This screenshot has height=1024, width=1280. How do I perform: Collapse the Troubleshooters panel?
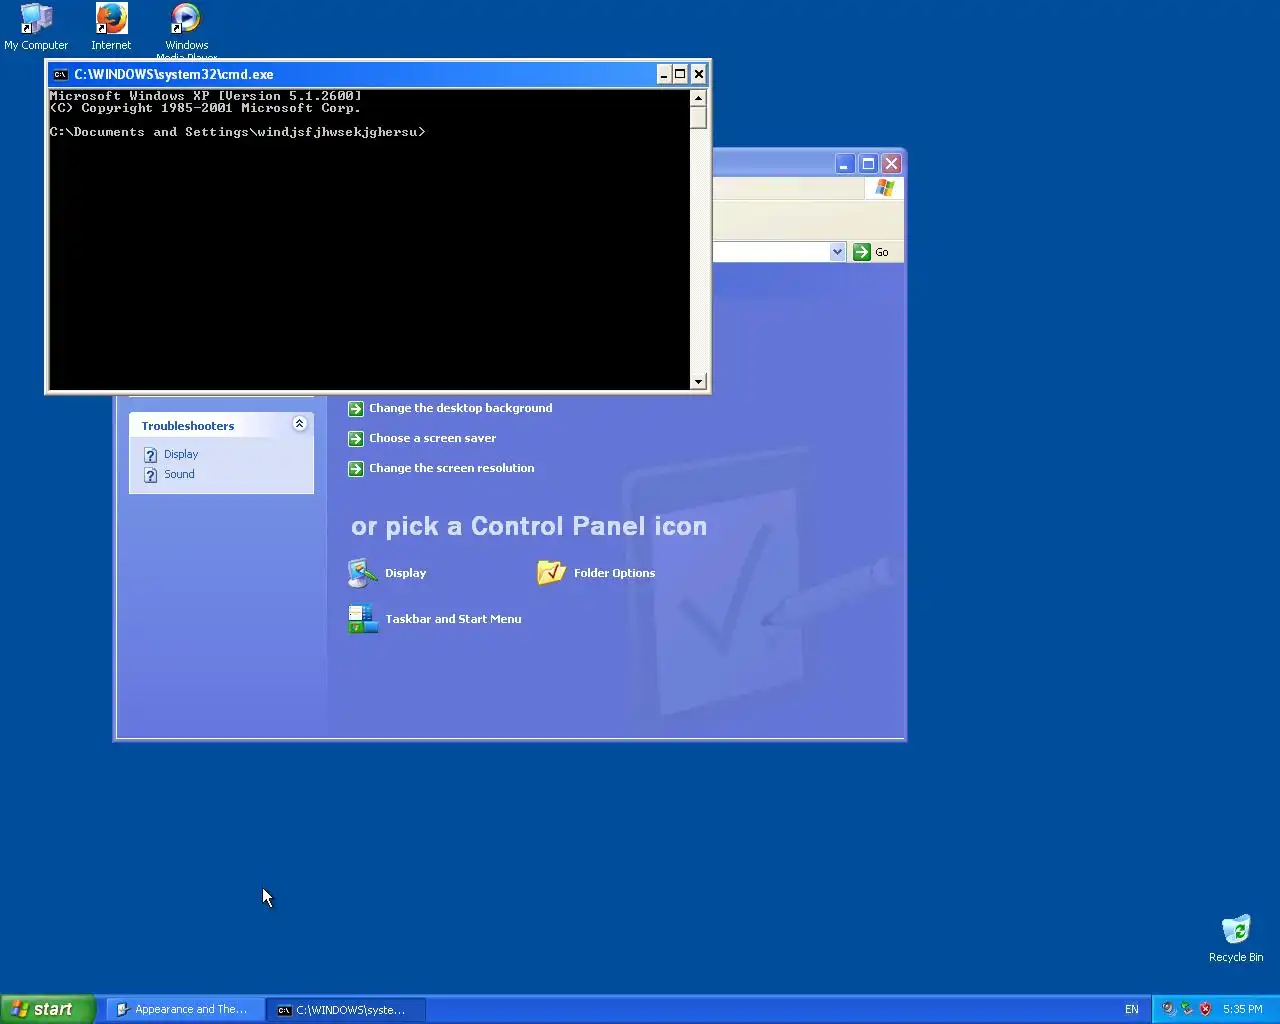pyautogui.click(x=299, y=424)
